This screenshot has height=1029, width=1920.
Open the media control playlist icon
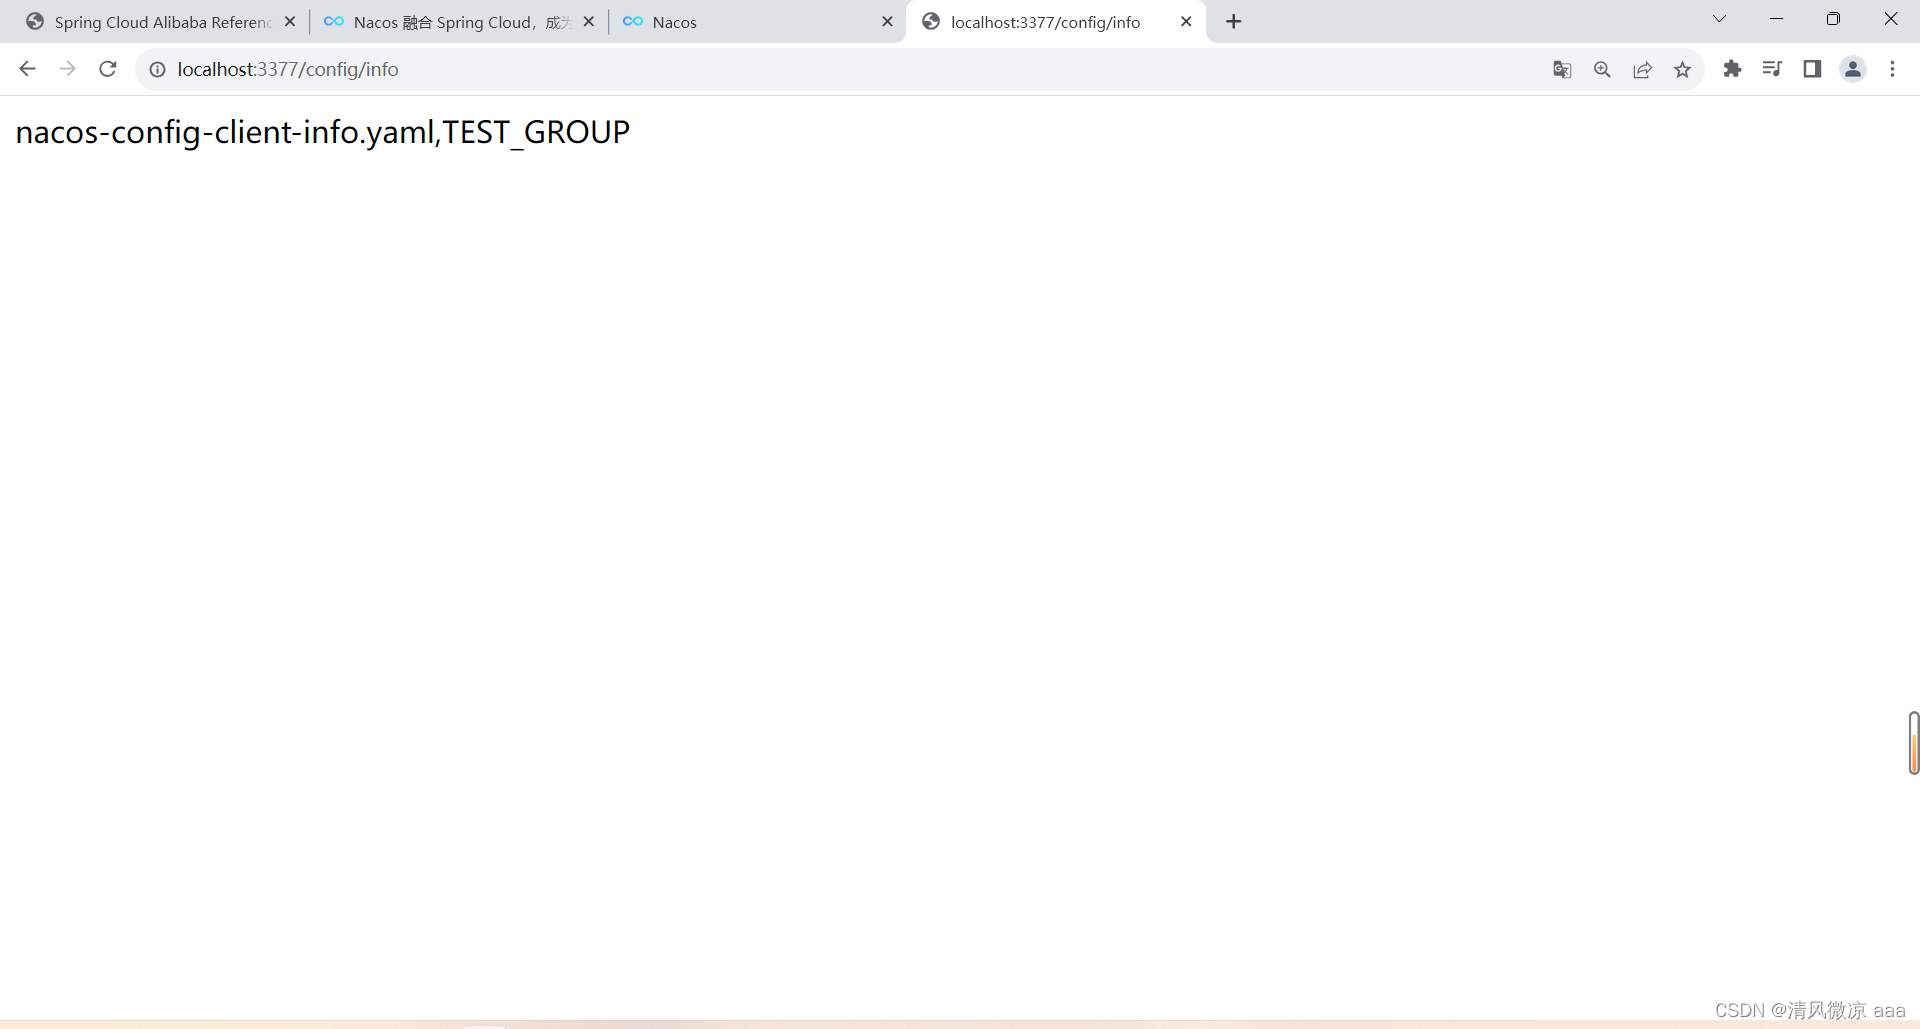click(x=1772, y=68)
